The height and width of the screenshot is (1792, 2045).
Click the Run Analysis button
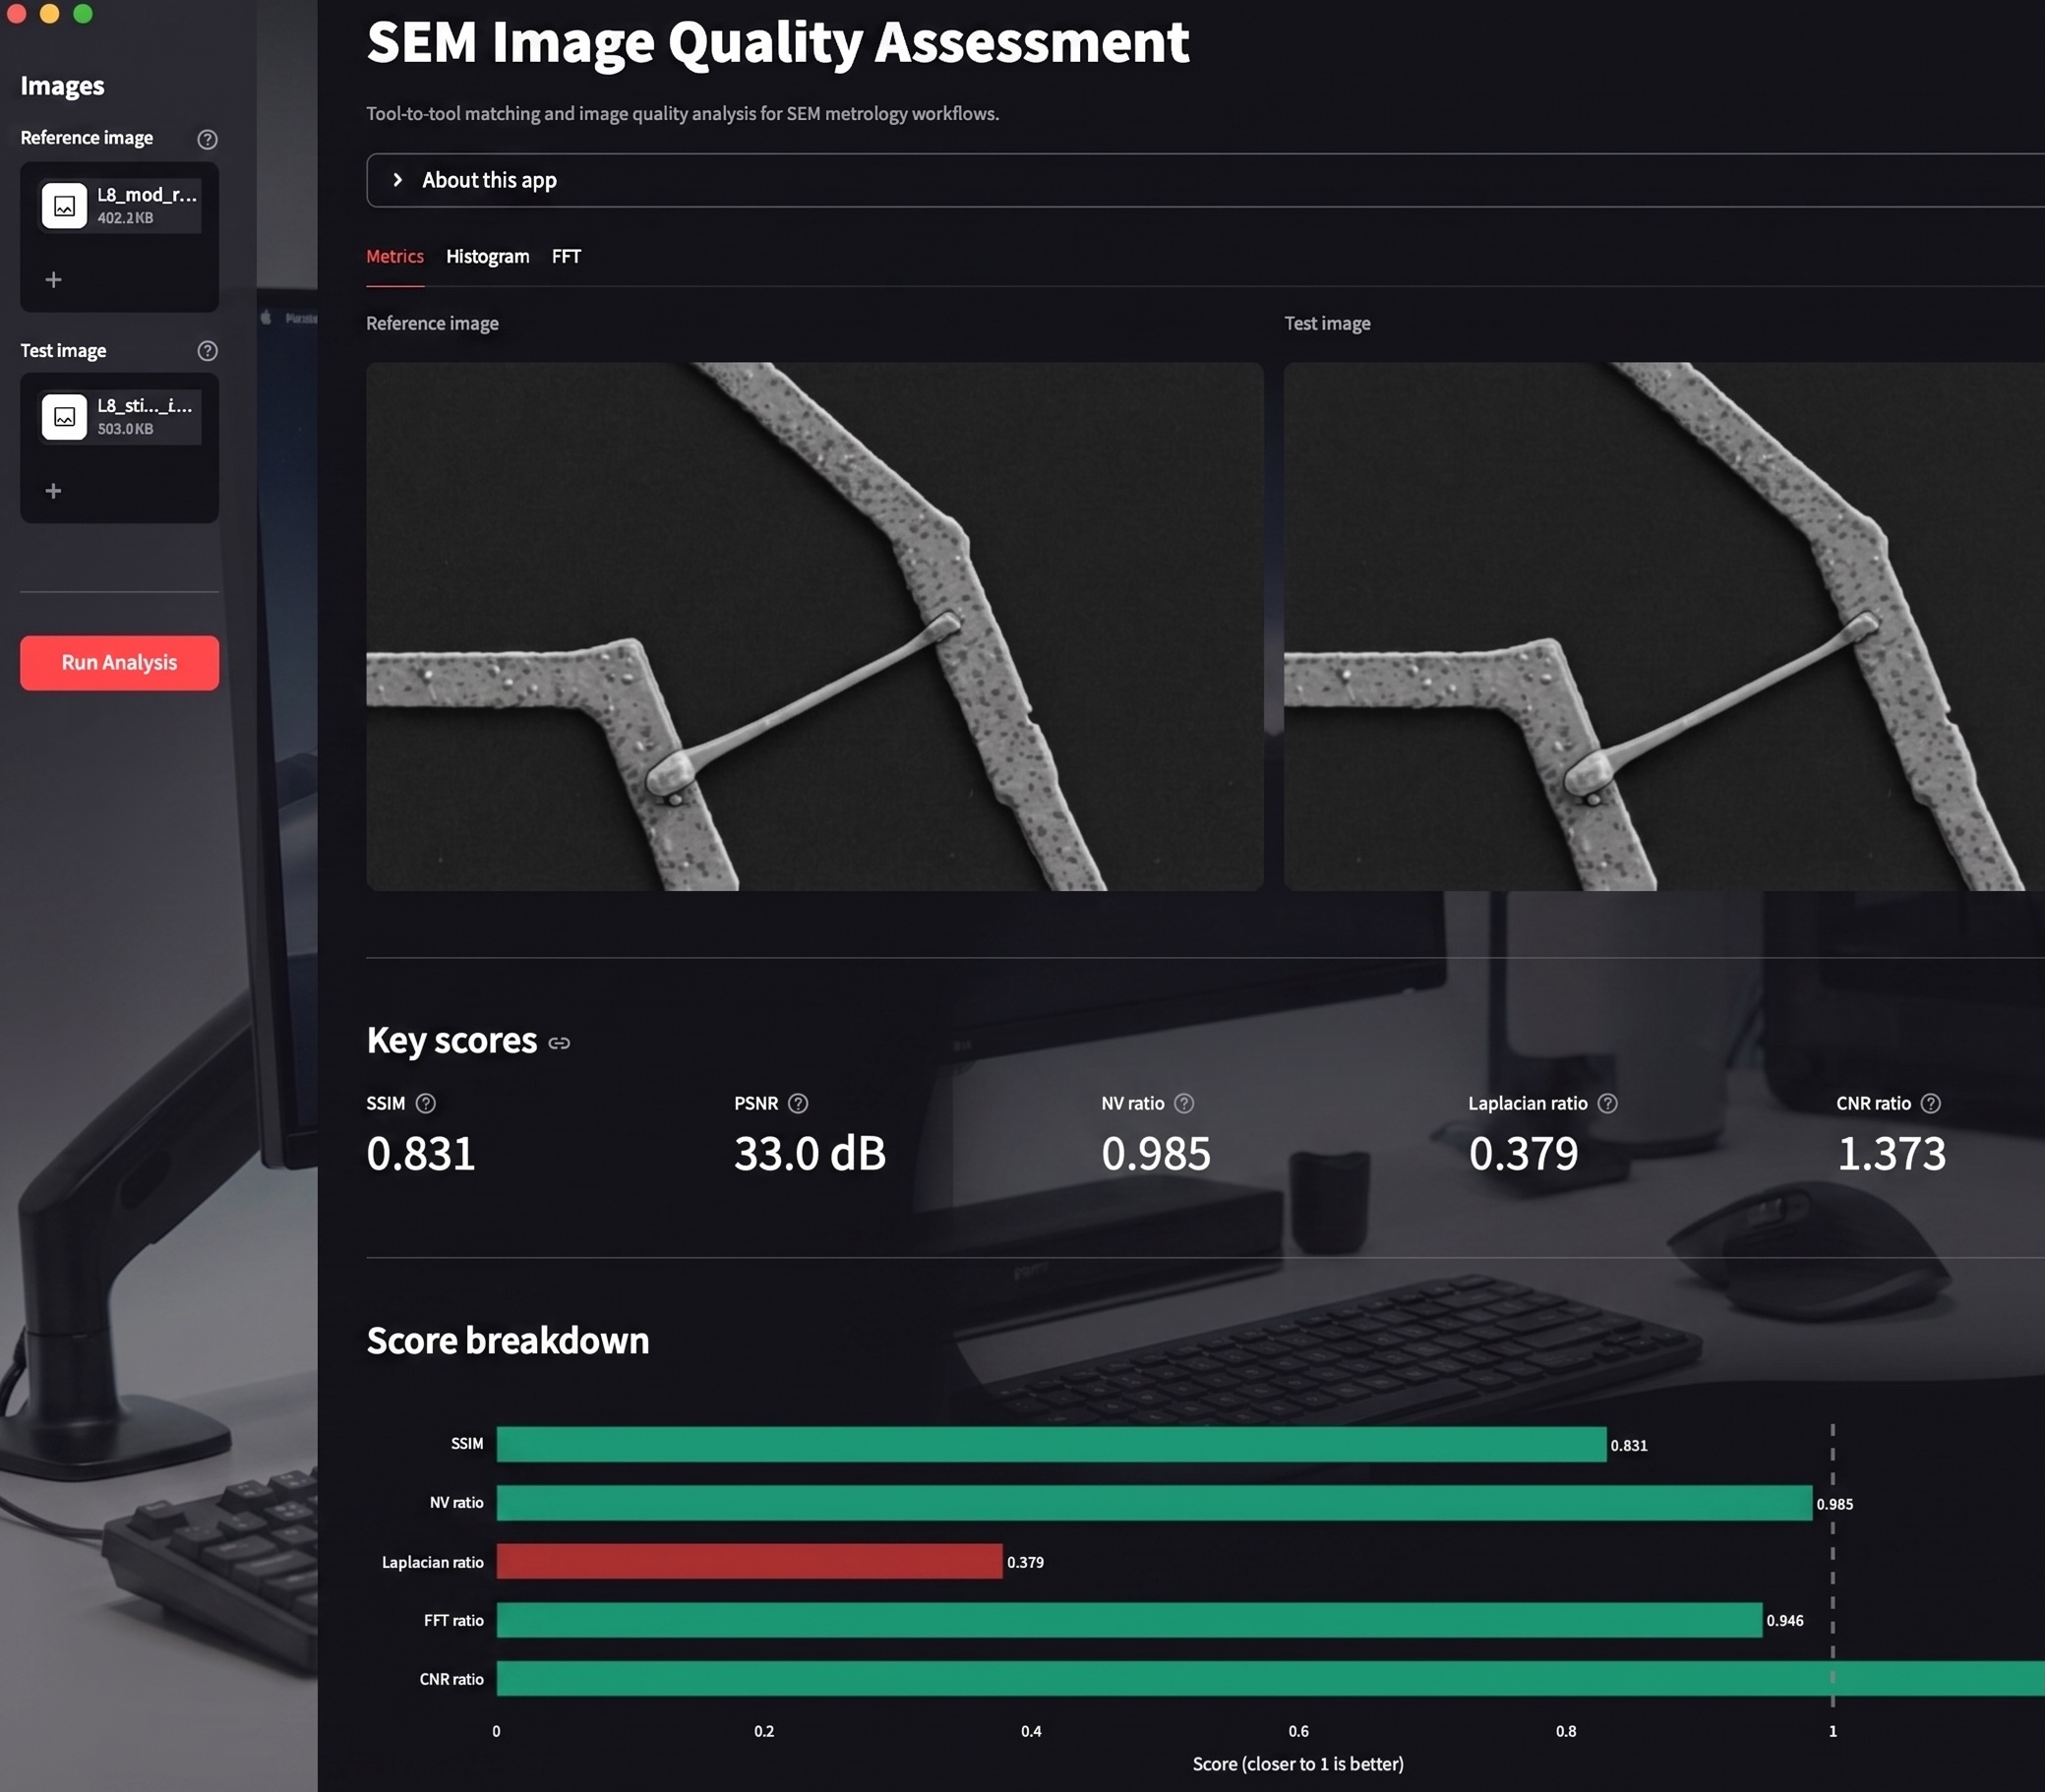point(118,662)
